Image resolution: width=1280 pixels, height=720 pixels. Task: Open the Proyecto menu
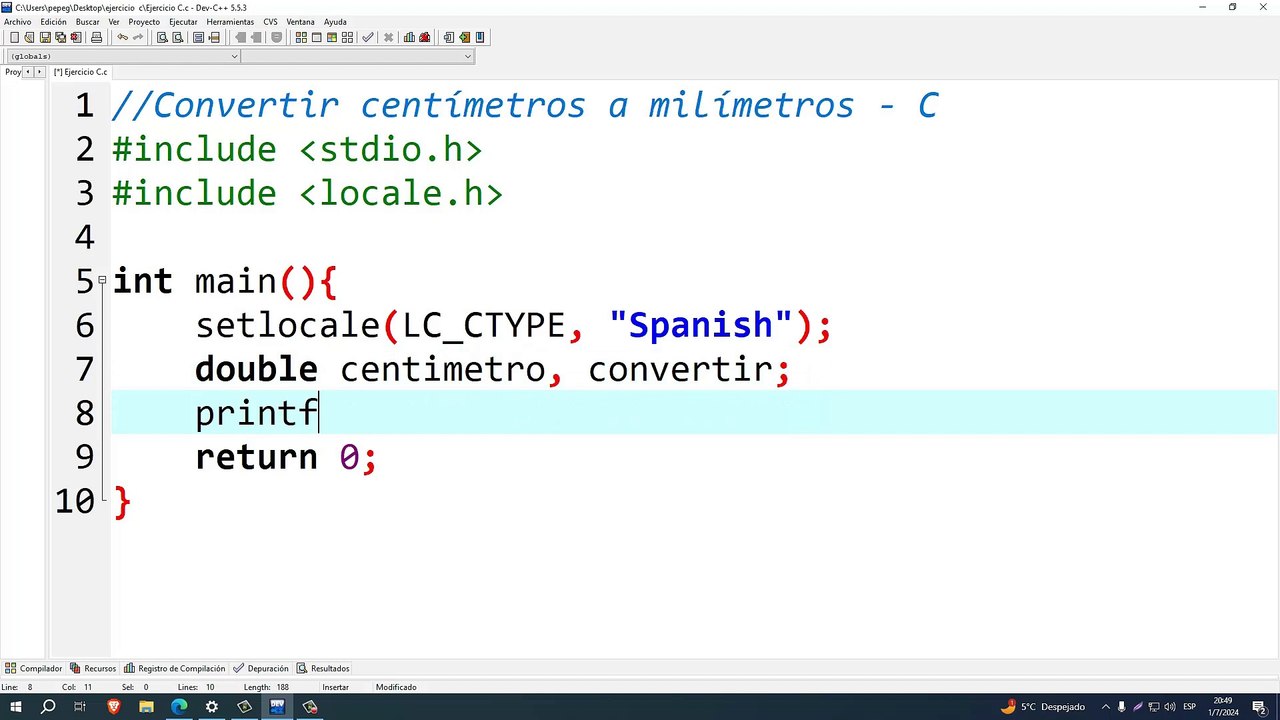click(x=144, y=22)
